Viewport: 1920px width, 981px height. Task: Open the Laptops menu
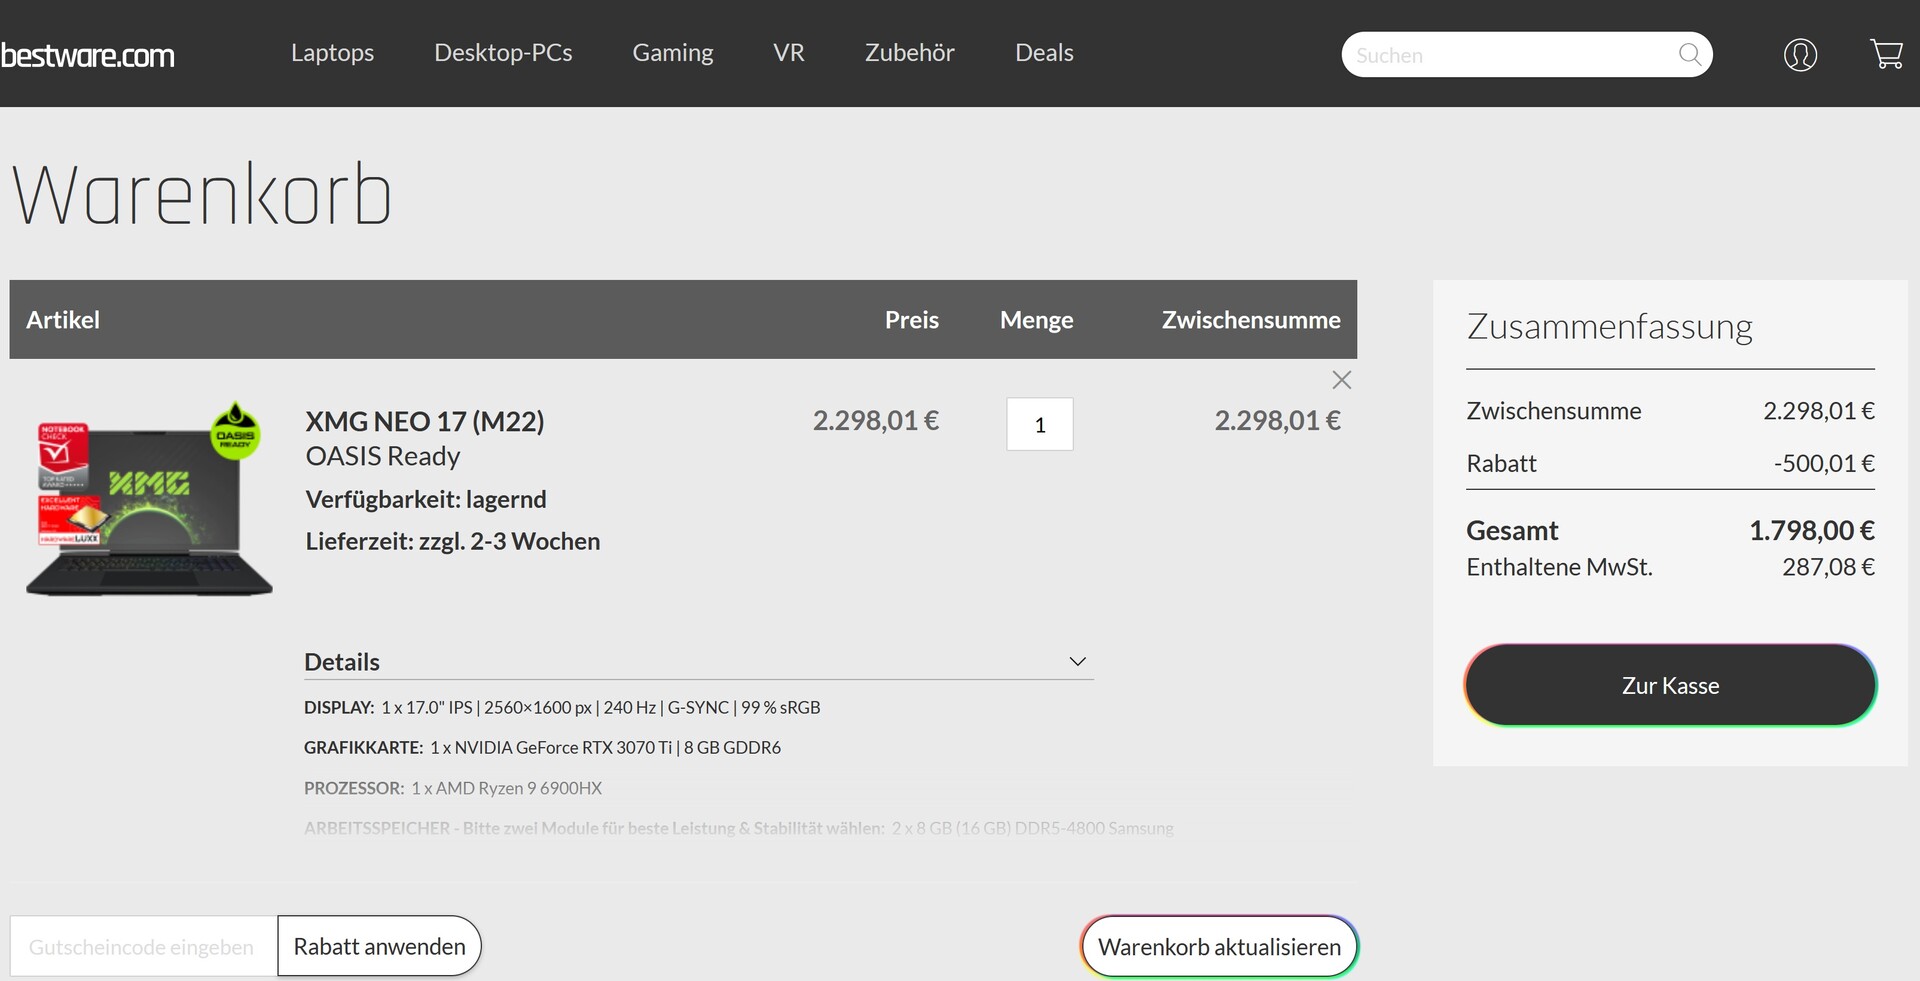tap(332, 53)
